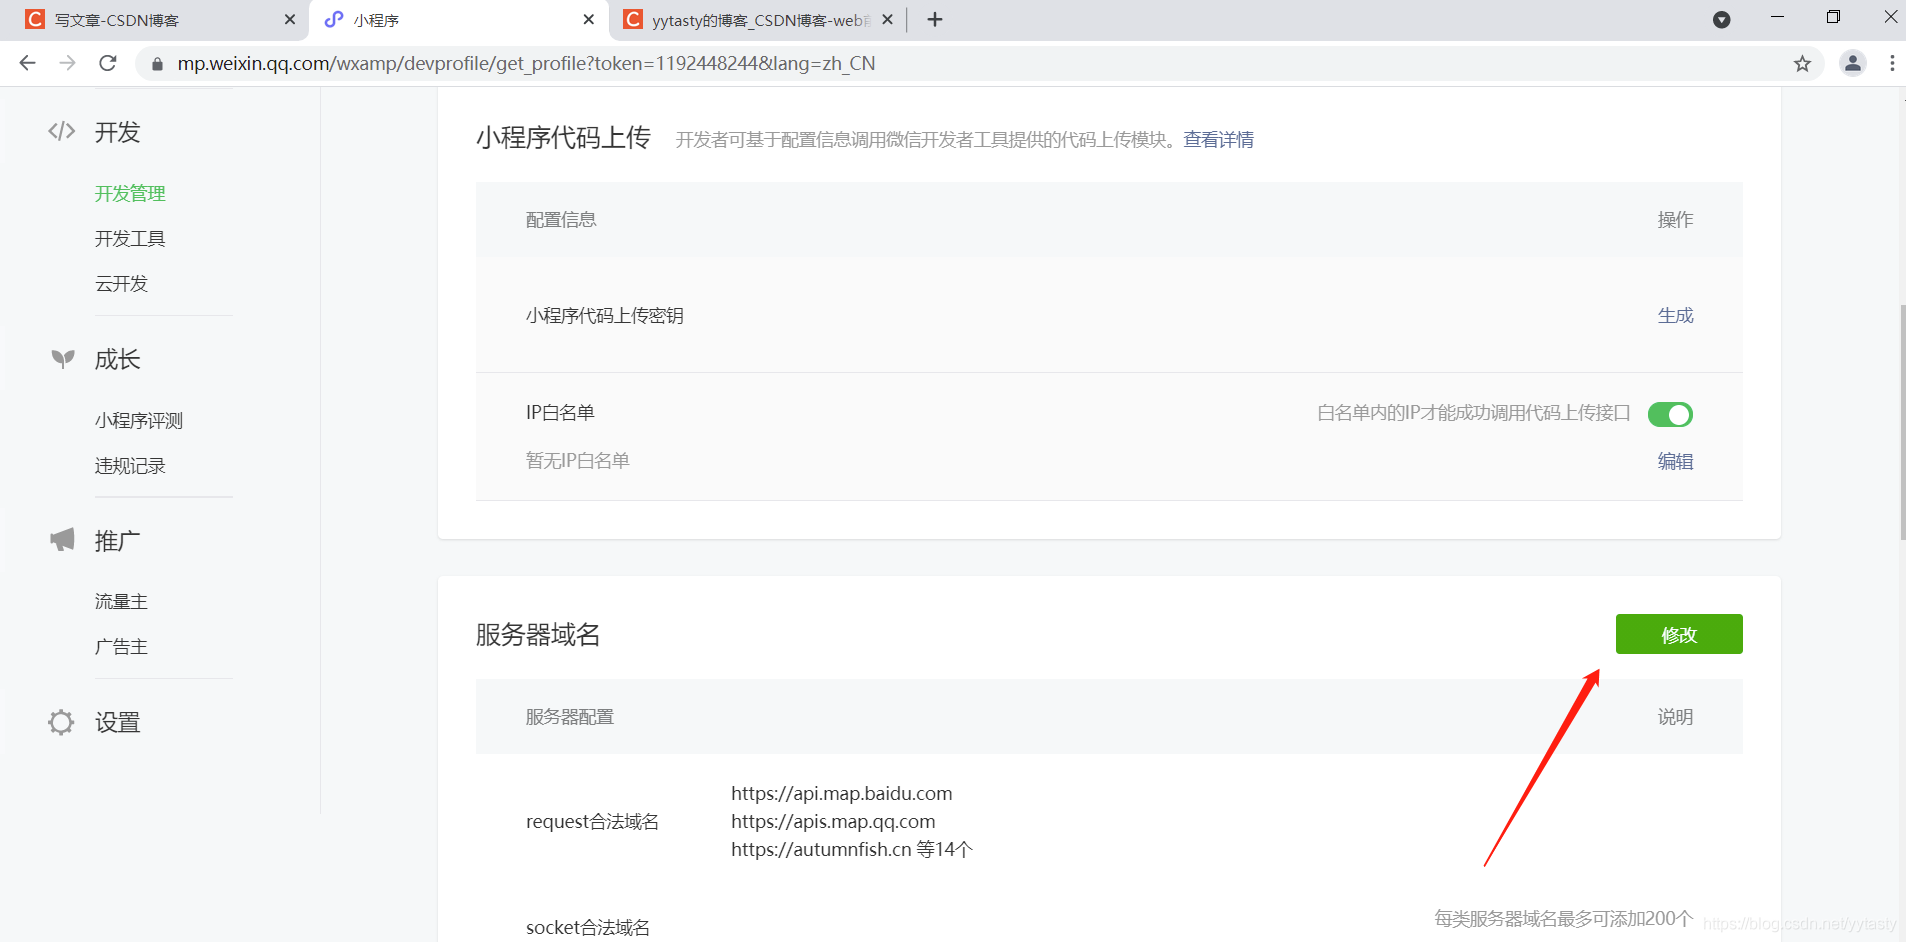The height and width of the screenshot is (942, 1906).
Task: Click the padlock site info icon
Action: point(157,64)
